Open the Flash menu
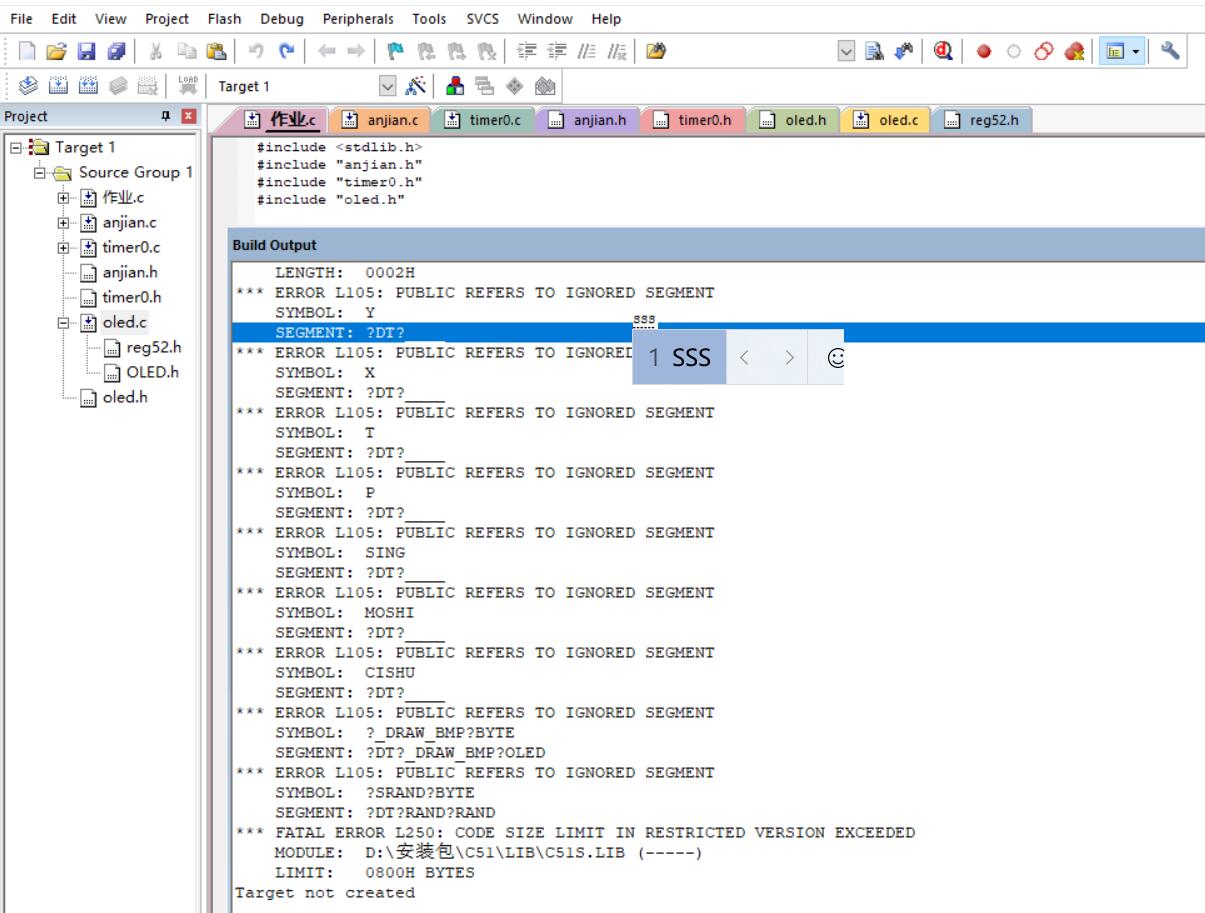This screenshot has height=913, width=1205. (x=225, y=18)
